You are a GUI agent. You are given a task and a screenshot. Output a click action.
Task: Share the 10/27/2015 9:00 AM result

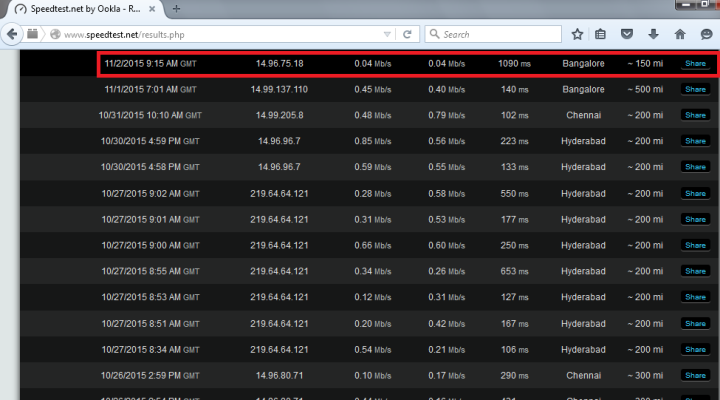695,245
